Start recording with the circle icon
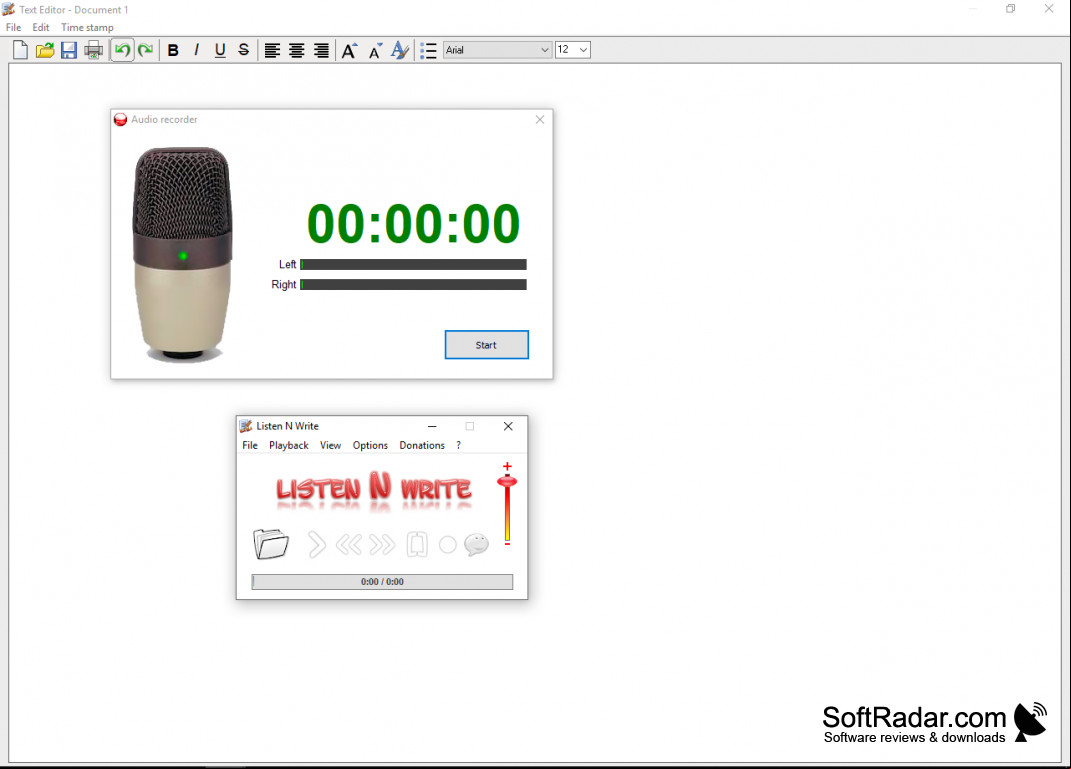The width and height of the screenshot is (1071, 769). coord(447,544)
